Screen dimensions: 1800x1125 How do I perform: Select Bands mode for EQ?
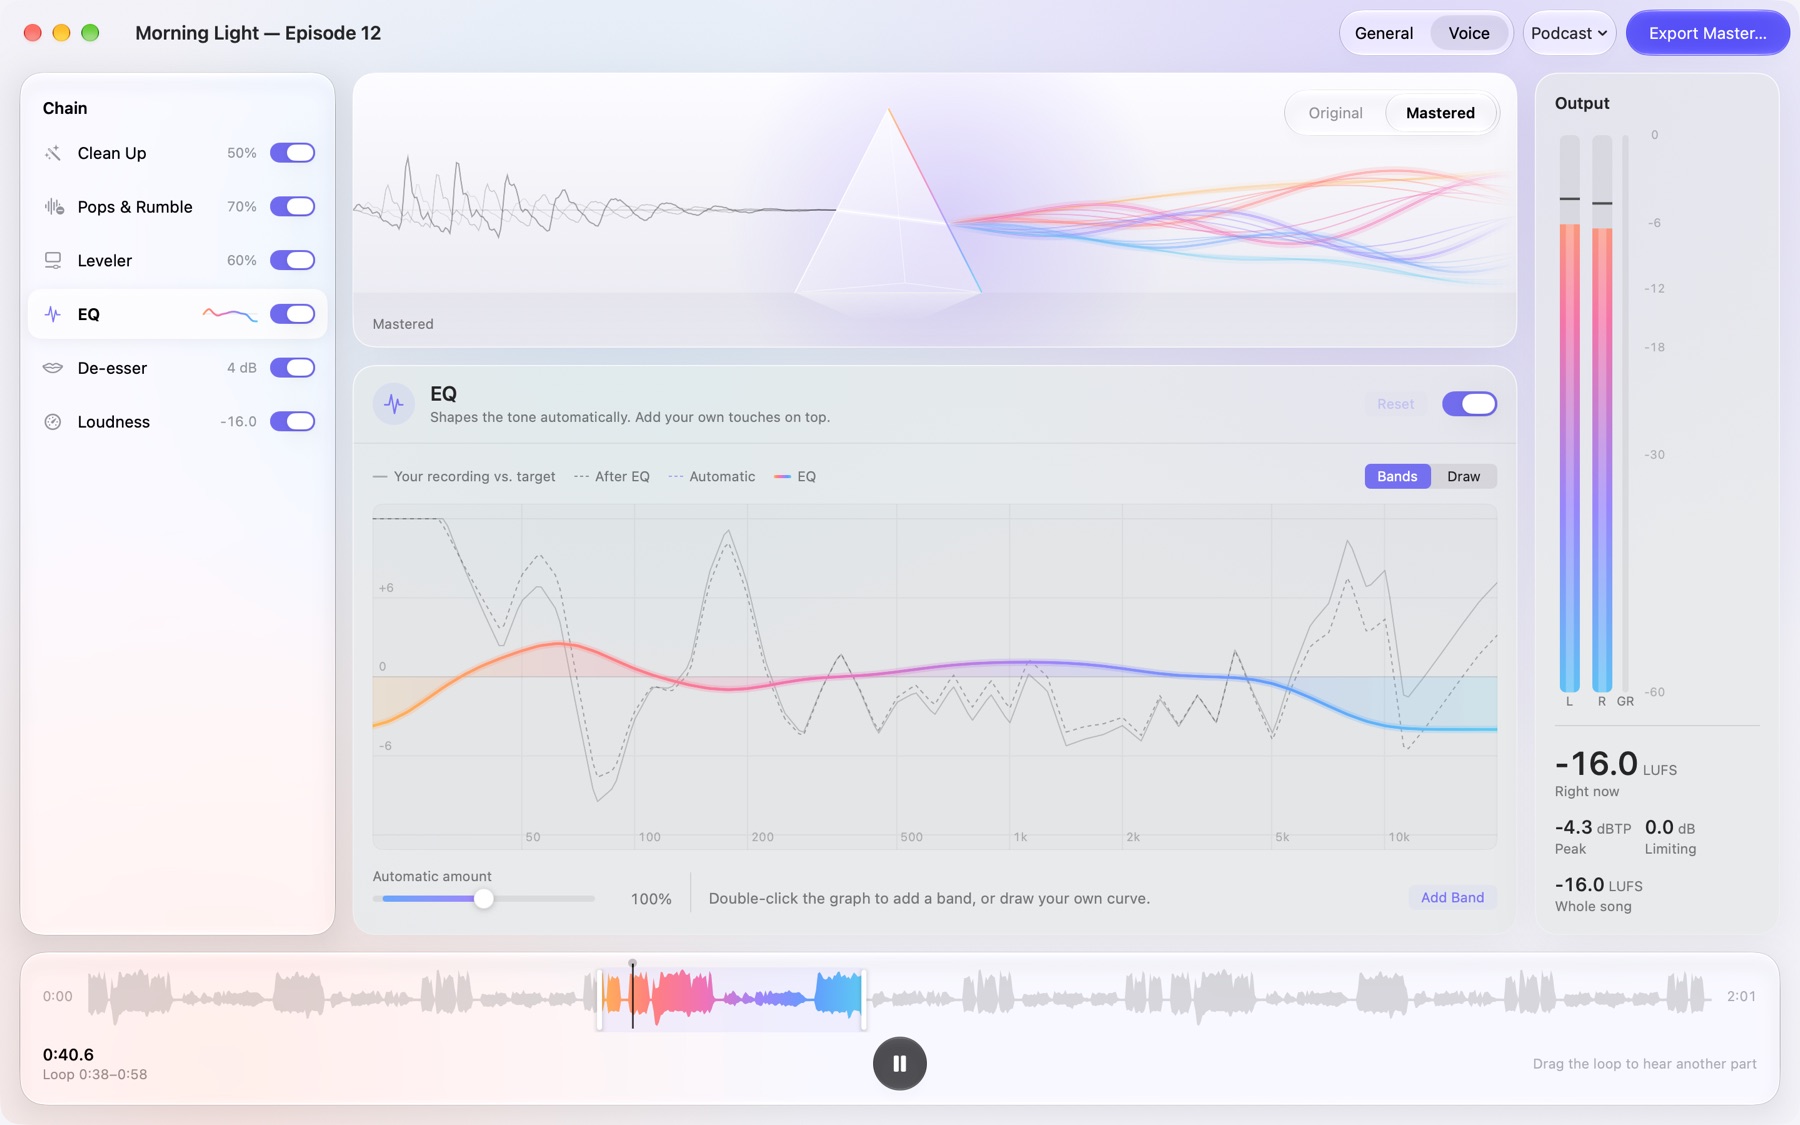1397,476
